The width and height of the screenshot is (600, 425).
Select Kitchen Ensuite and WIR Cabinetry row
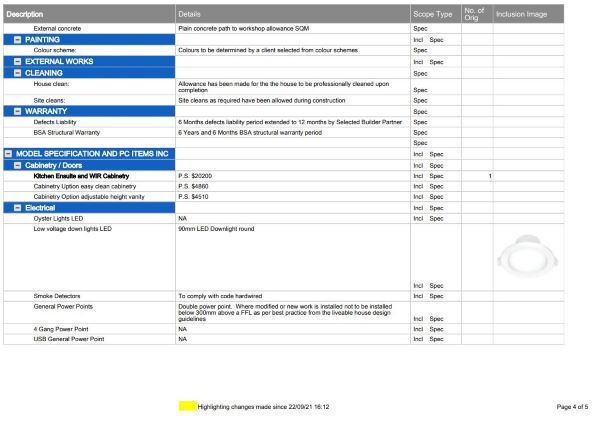pos(284,176)
